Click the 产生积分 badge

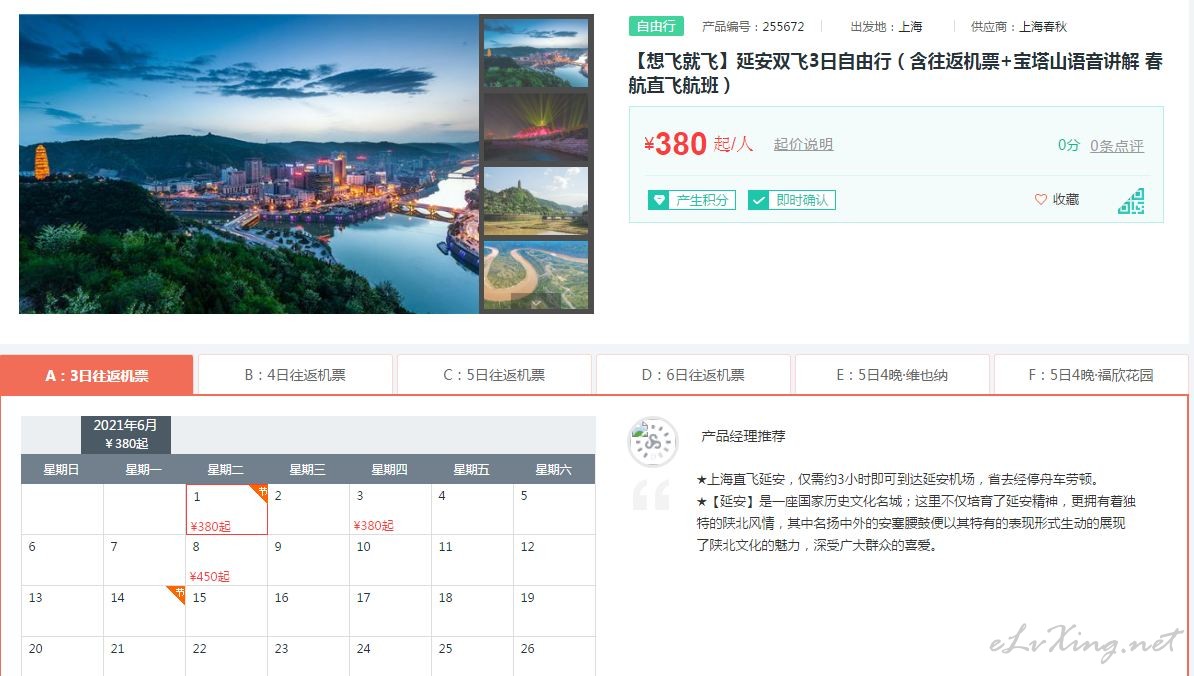tap(691, 200)
